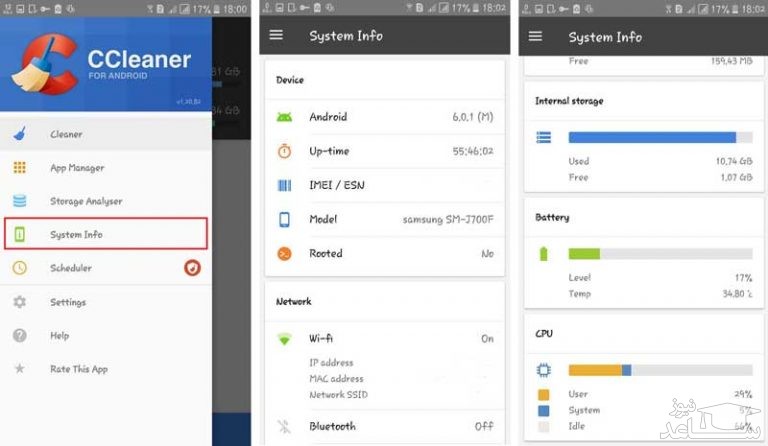Tap the Model row showing samsung SM-J700F
This screenshot has height=446, width=768.
click(x=385, y=219)
